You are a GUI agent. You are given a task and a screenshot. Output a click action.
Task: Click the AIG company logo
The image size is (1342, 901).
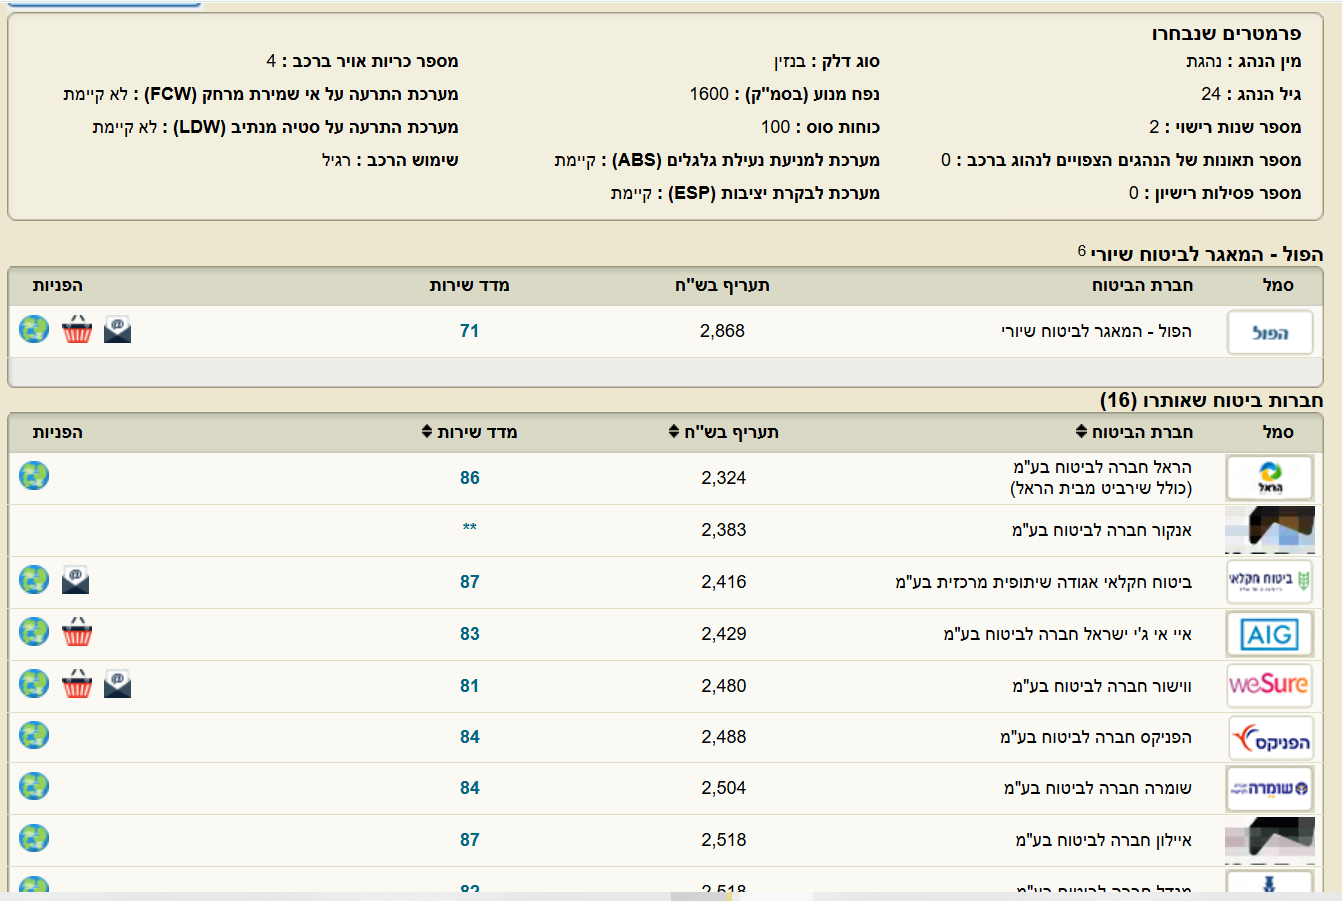pos(1269,634)
